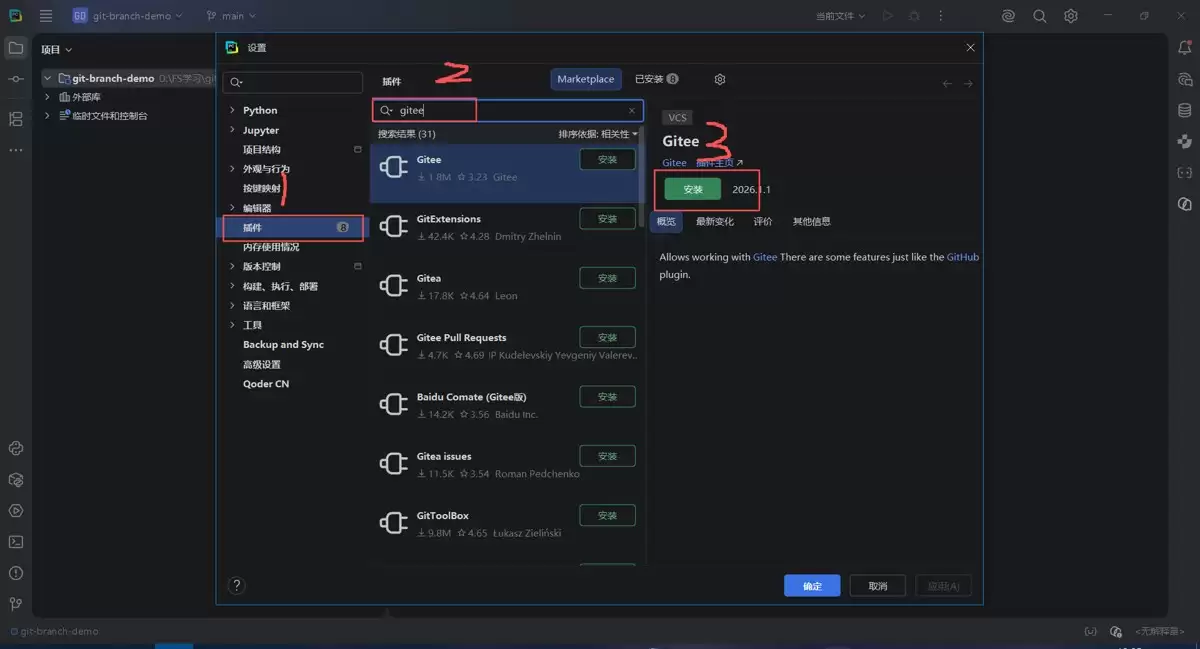The image size is (1200, 649).
Task: Expand the 编辑器 settings node
Action: tap(232, 208)
